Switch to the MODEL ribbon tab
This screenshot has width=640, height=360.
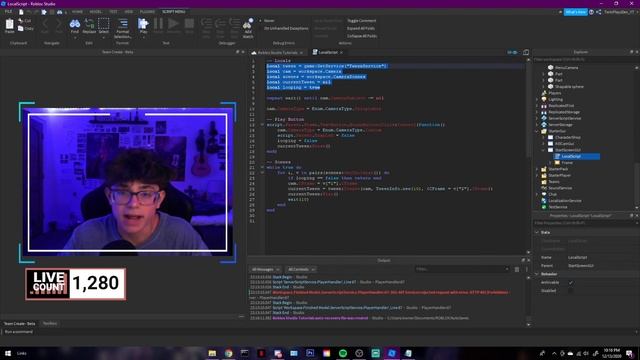(96, 12)
